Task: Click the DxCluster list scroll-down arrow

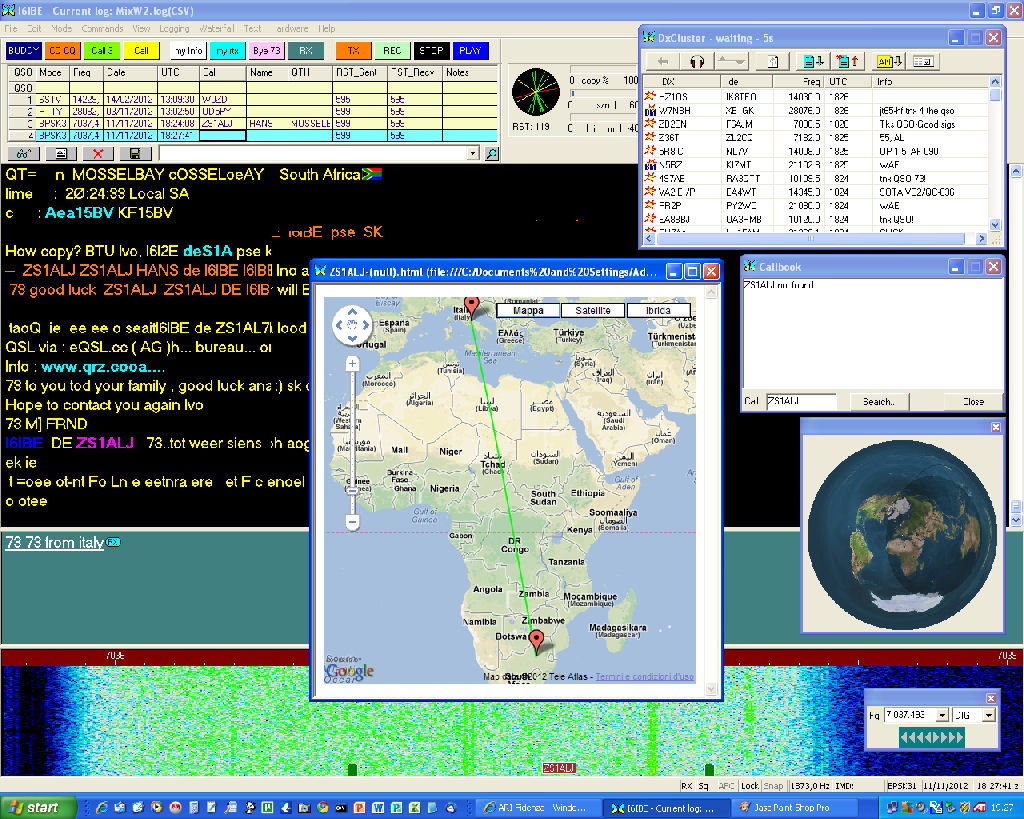Action: click(x=995, y=225)
